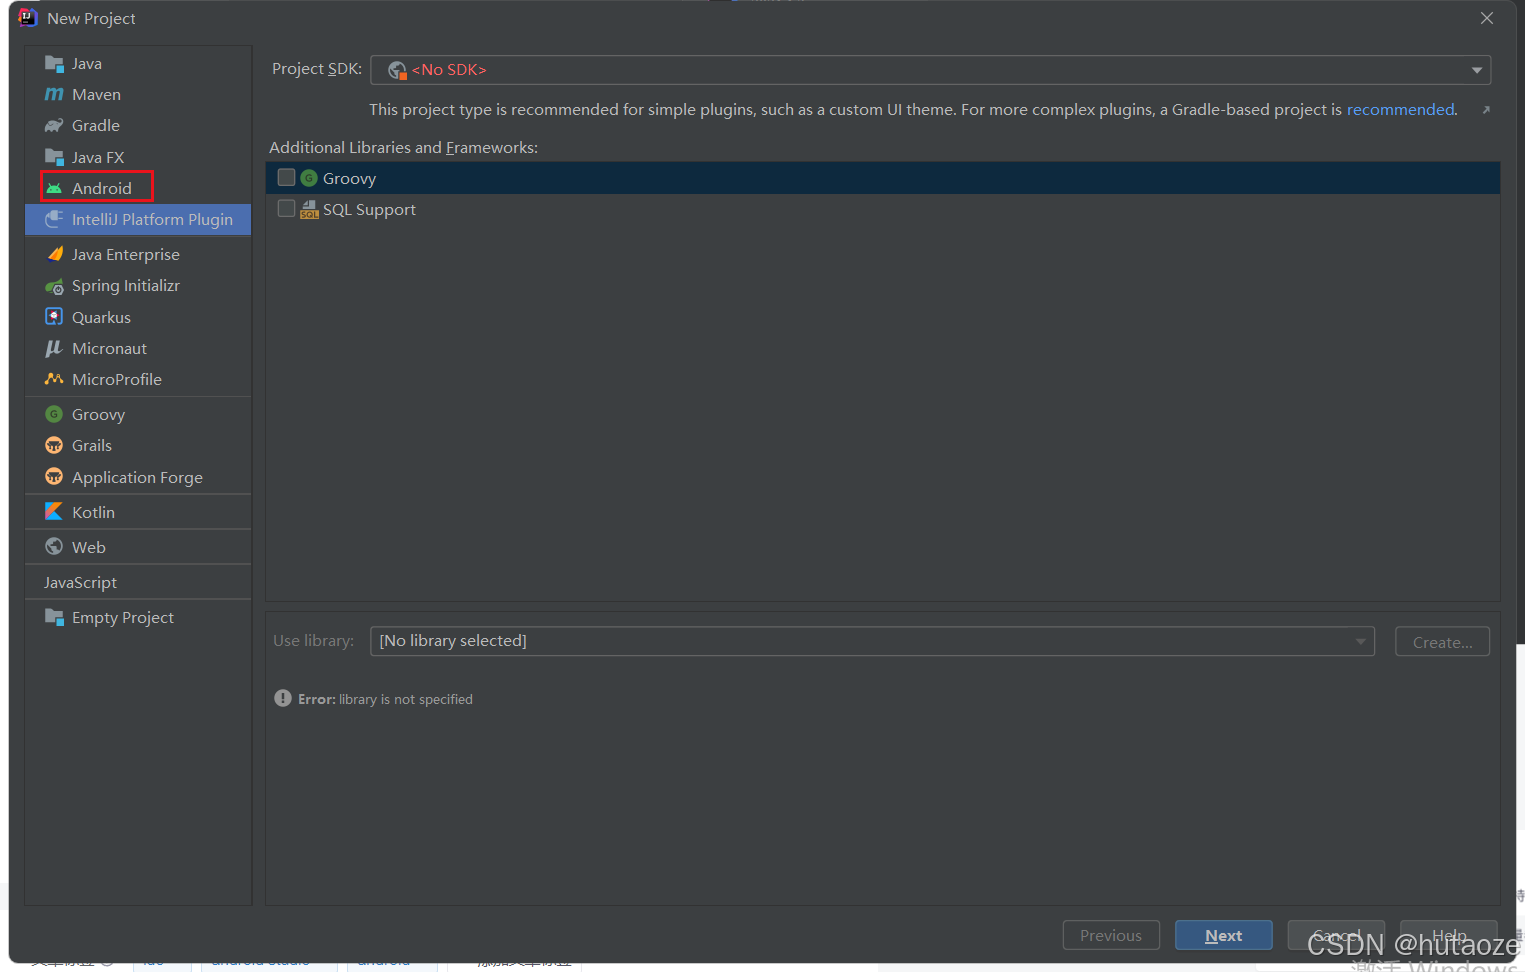Click the Empty Project folder icon
The image size is (1525, 972).
coord(54,617)
